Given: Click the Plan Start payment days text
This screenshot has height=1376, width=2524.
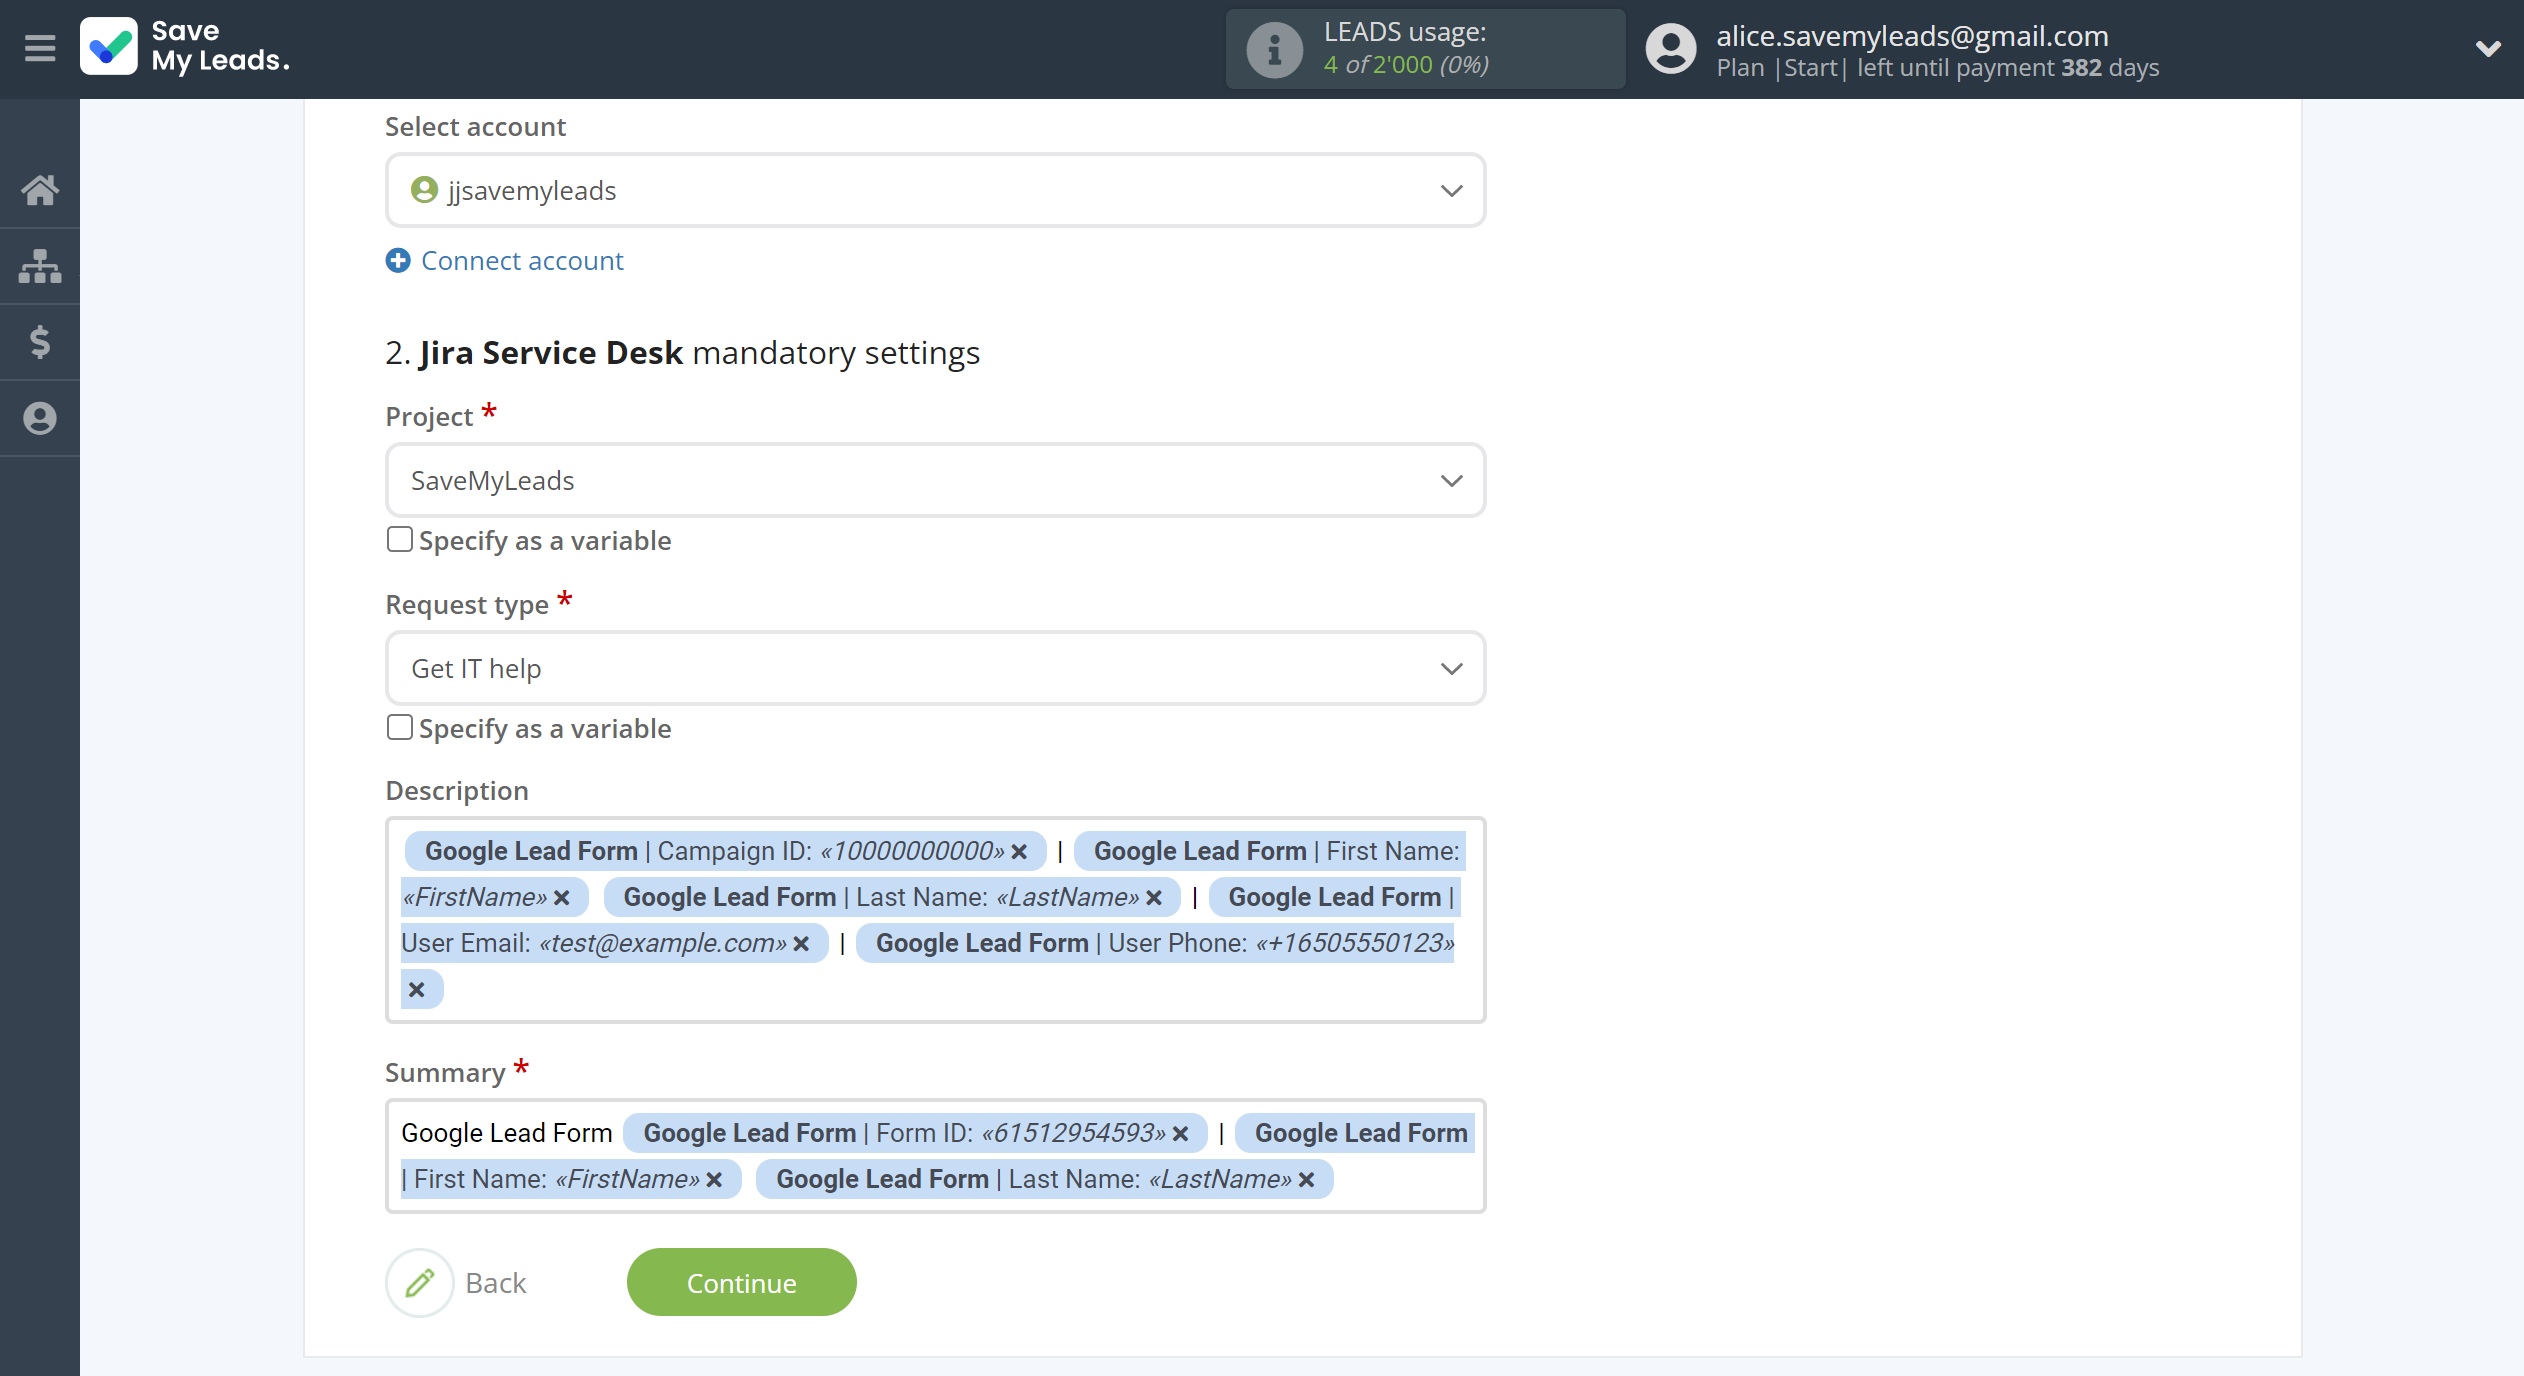Looking at the screenshot, I should click(x=1938, y=68).
